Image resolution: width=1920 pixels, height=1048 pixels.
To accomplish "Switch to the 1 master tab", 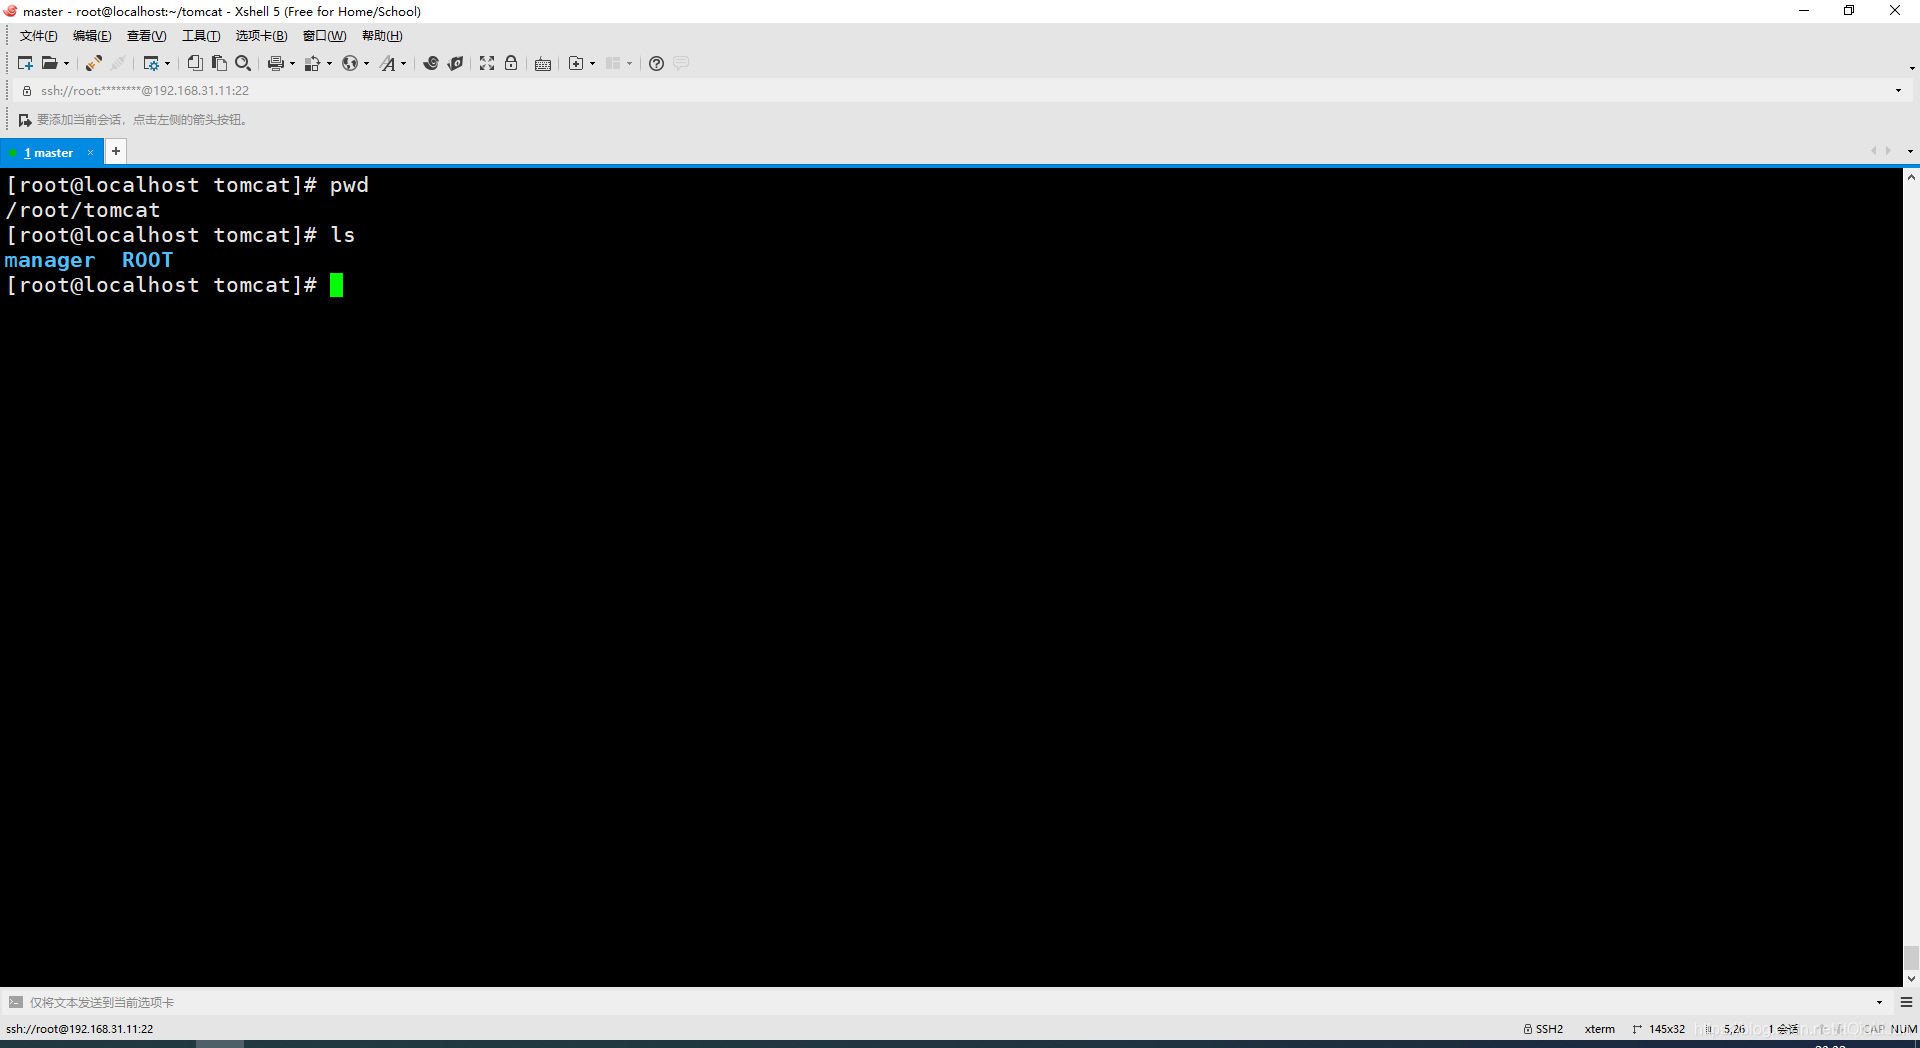I will [x=48, y=153].
